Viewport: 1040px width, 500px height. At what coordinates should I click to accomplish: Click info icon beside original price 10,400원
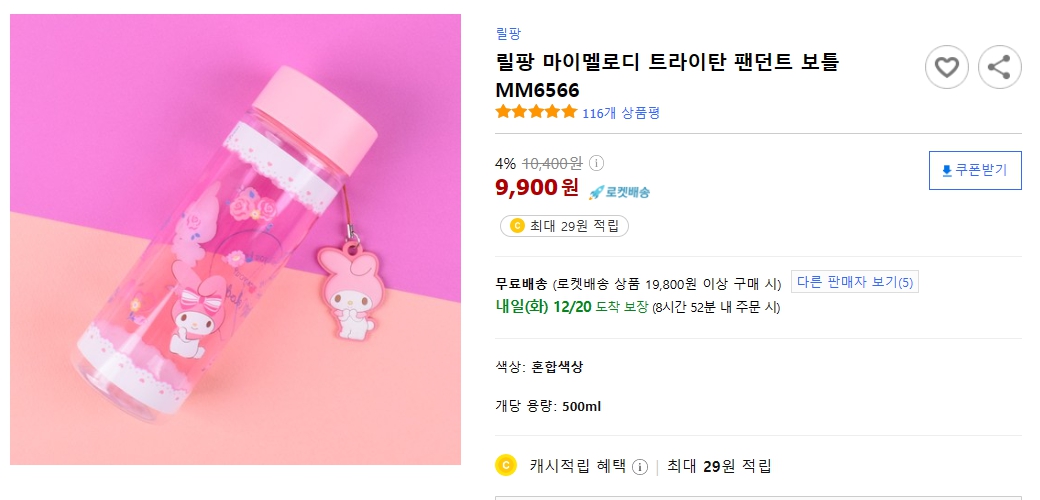tap(596, 163)
